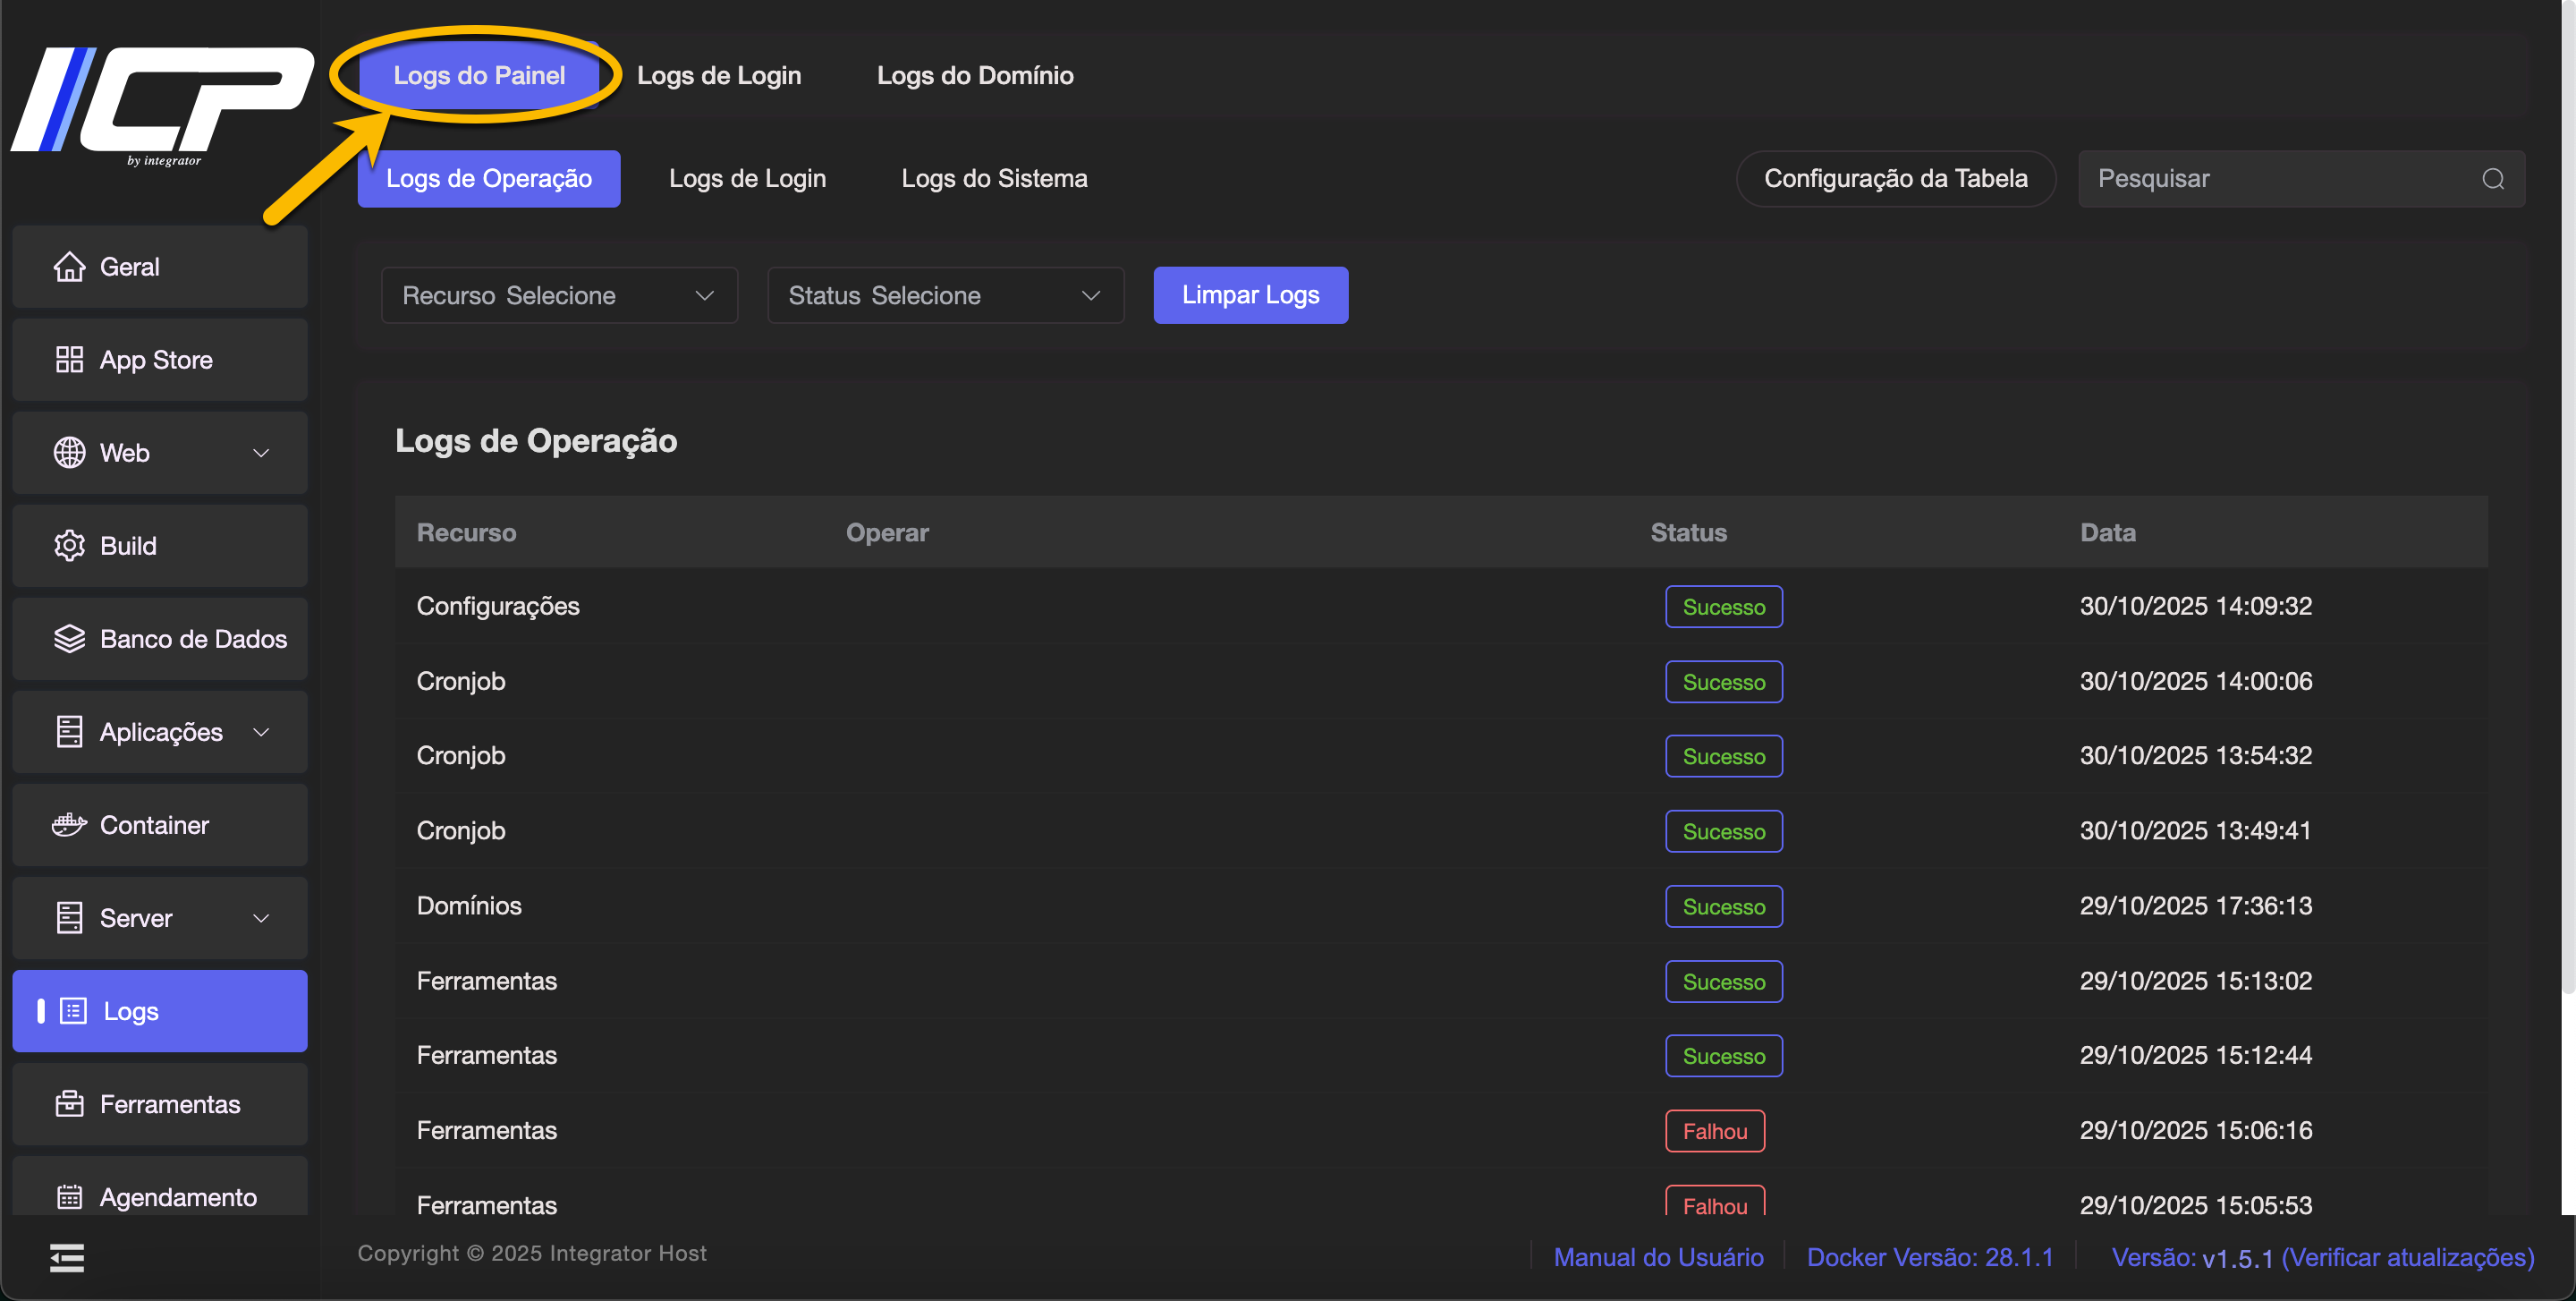Open App Store grid icon
2576x1301 pixels.
69,360
